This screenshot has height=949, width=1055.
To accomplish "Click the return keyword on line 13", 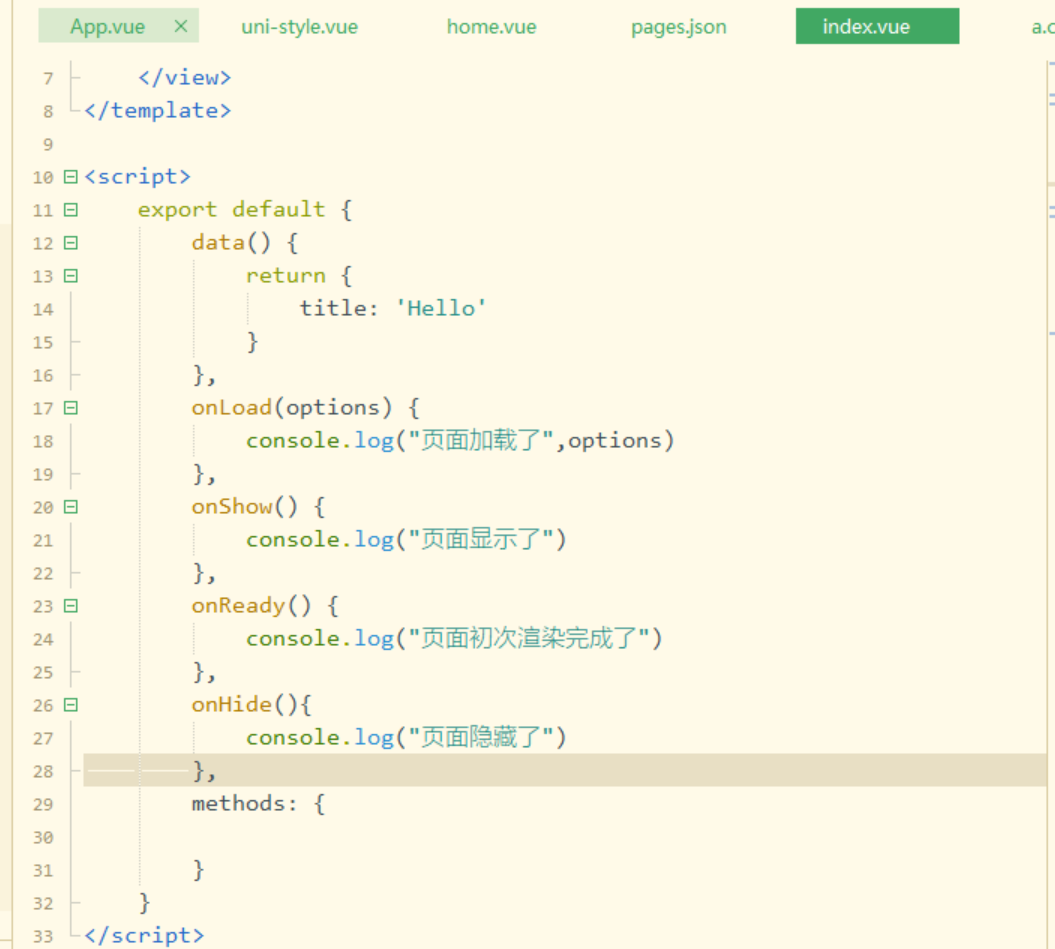I will pyautogui.click(x=285, y=275).
